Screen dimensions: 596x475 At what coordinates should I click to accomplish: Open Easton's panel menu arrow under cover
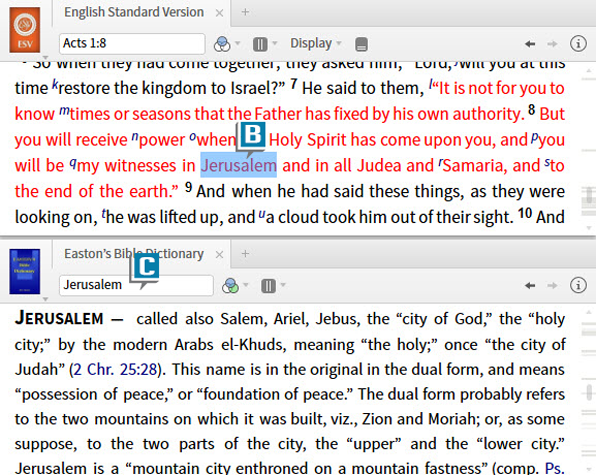tap(45, 299)
